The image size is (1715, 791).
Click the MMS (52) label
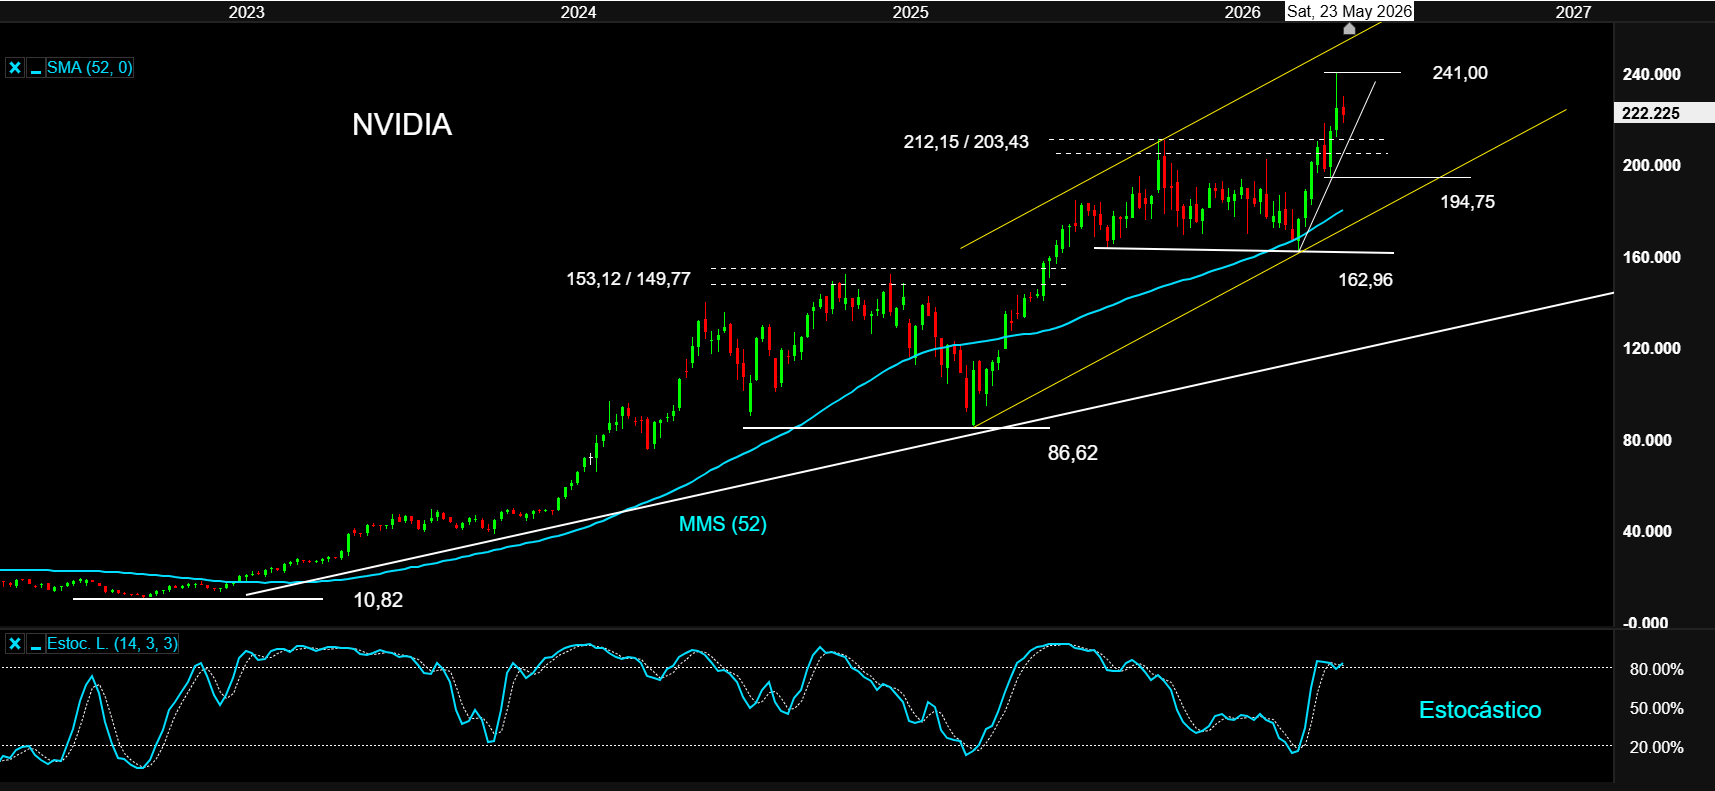722,524
